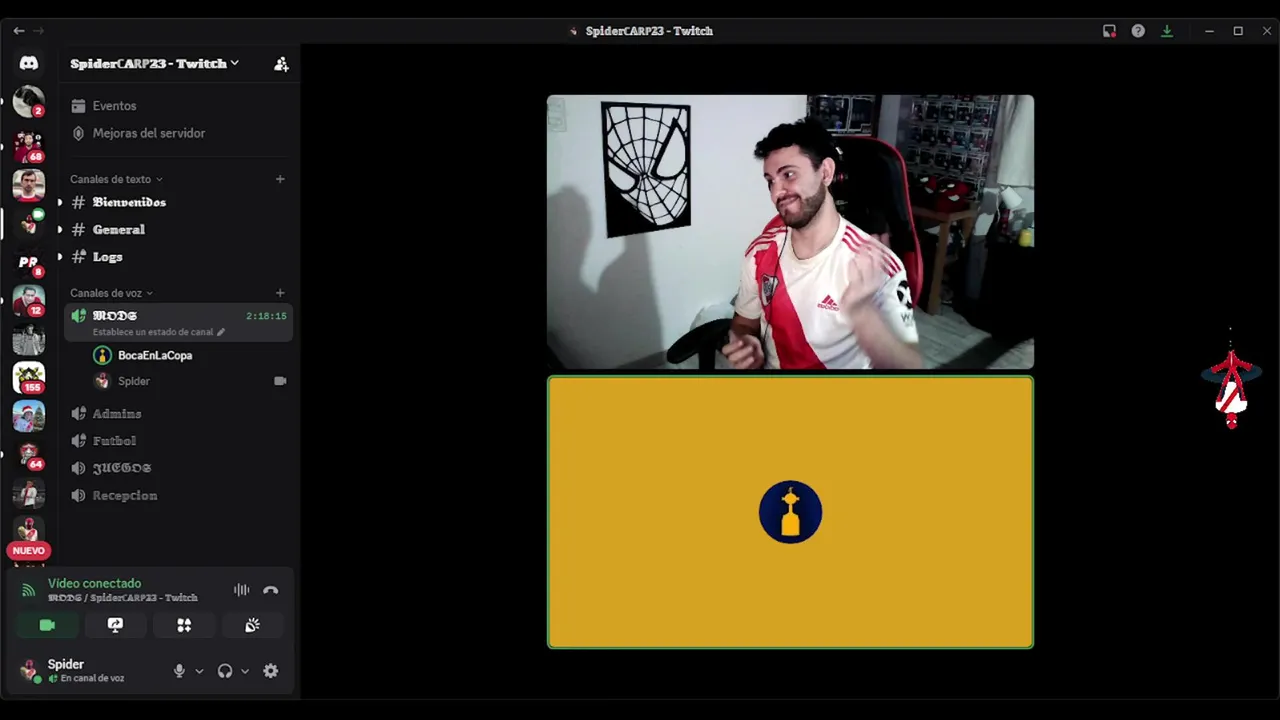The height and width of the screenshot is (720, 1280).
Task: Join the Admins voice channel
Action: click(178, 413)
